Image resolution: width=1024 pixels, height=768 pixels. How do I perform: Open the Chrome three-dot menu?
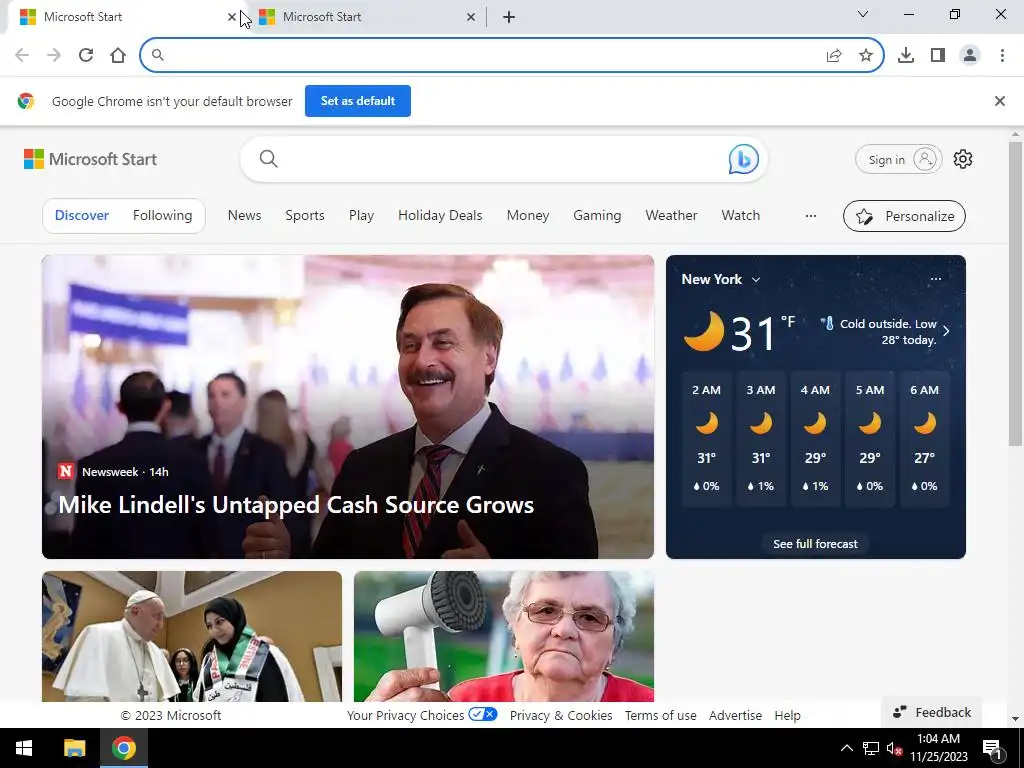pyautogui.click(x=1002, y=56)
